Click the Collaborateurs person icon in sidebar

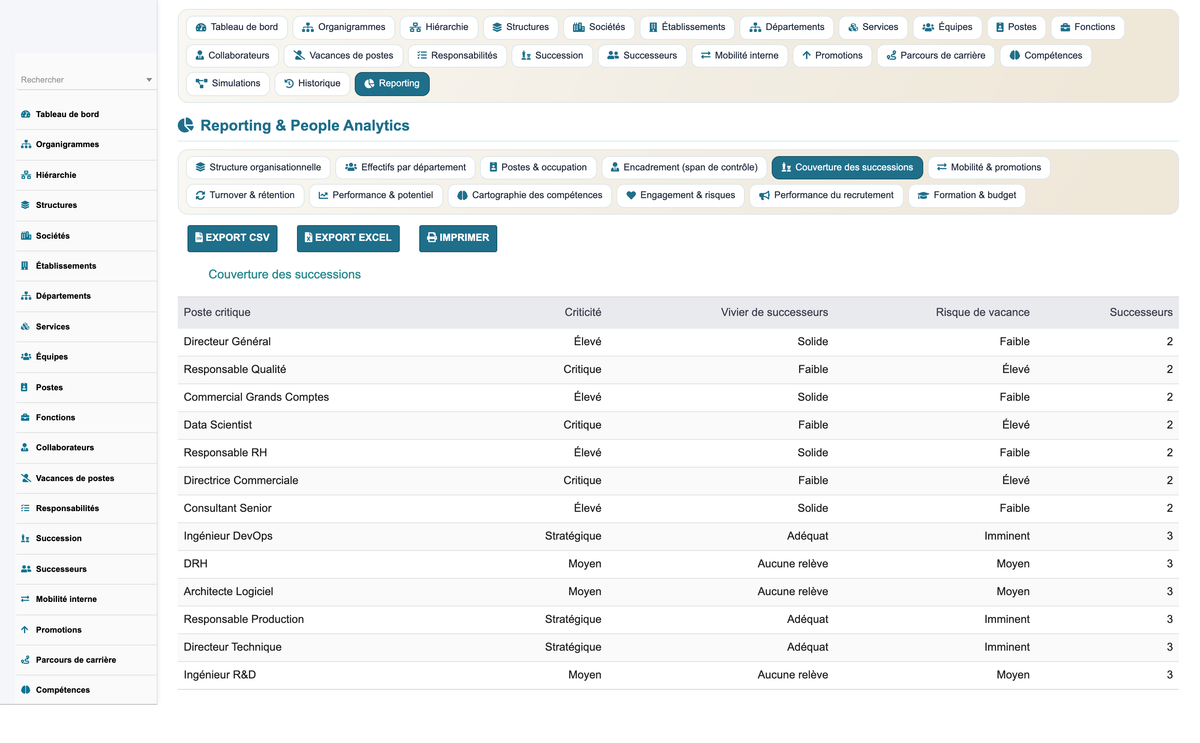tap(25, 448)
